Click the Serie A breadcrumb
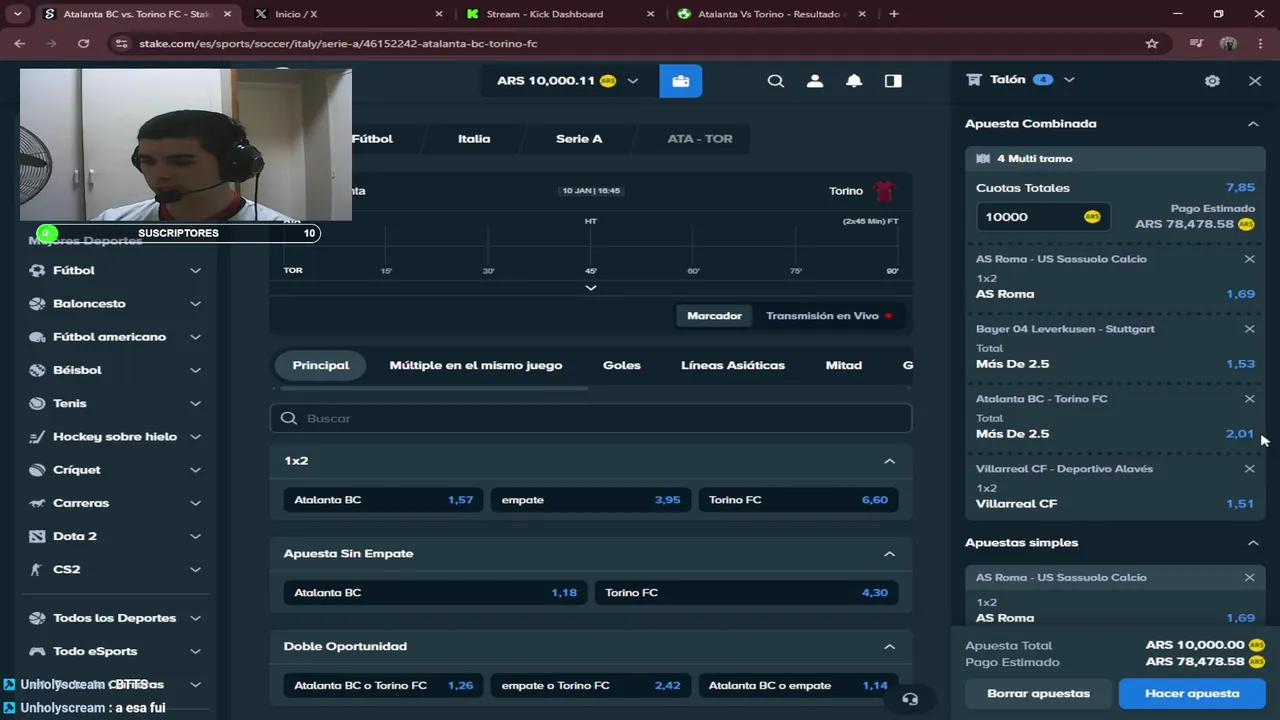Image resolution: width=1280 pixels, height=720 pixels. [x=579, y=139]
